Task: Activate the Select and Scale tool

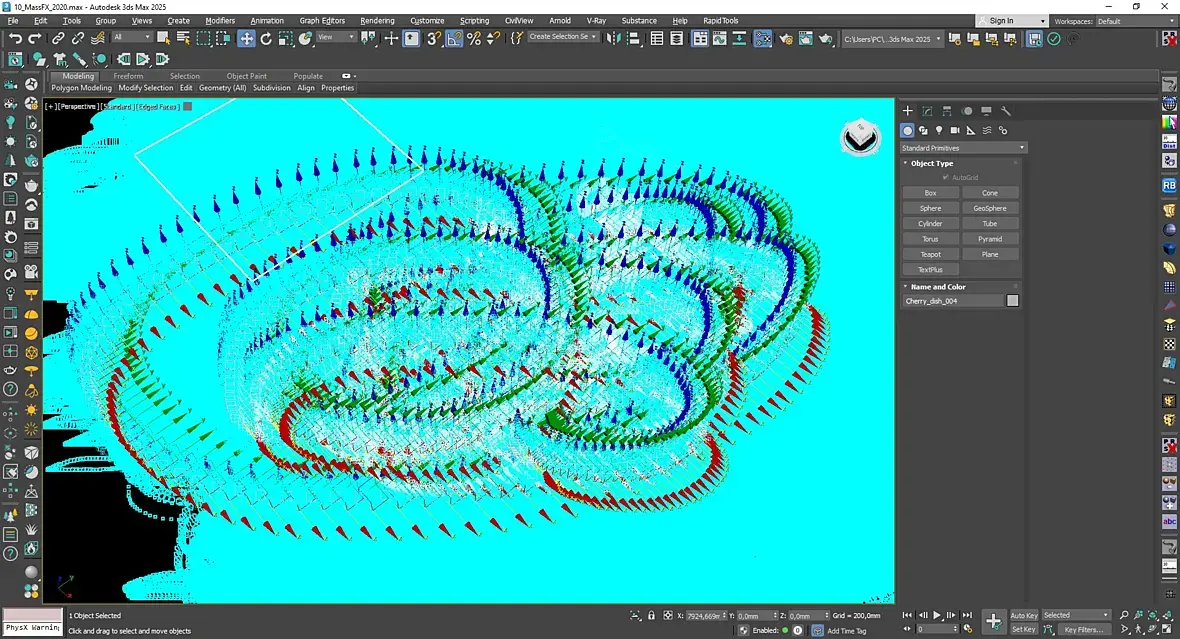Action: pos(285,38)
